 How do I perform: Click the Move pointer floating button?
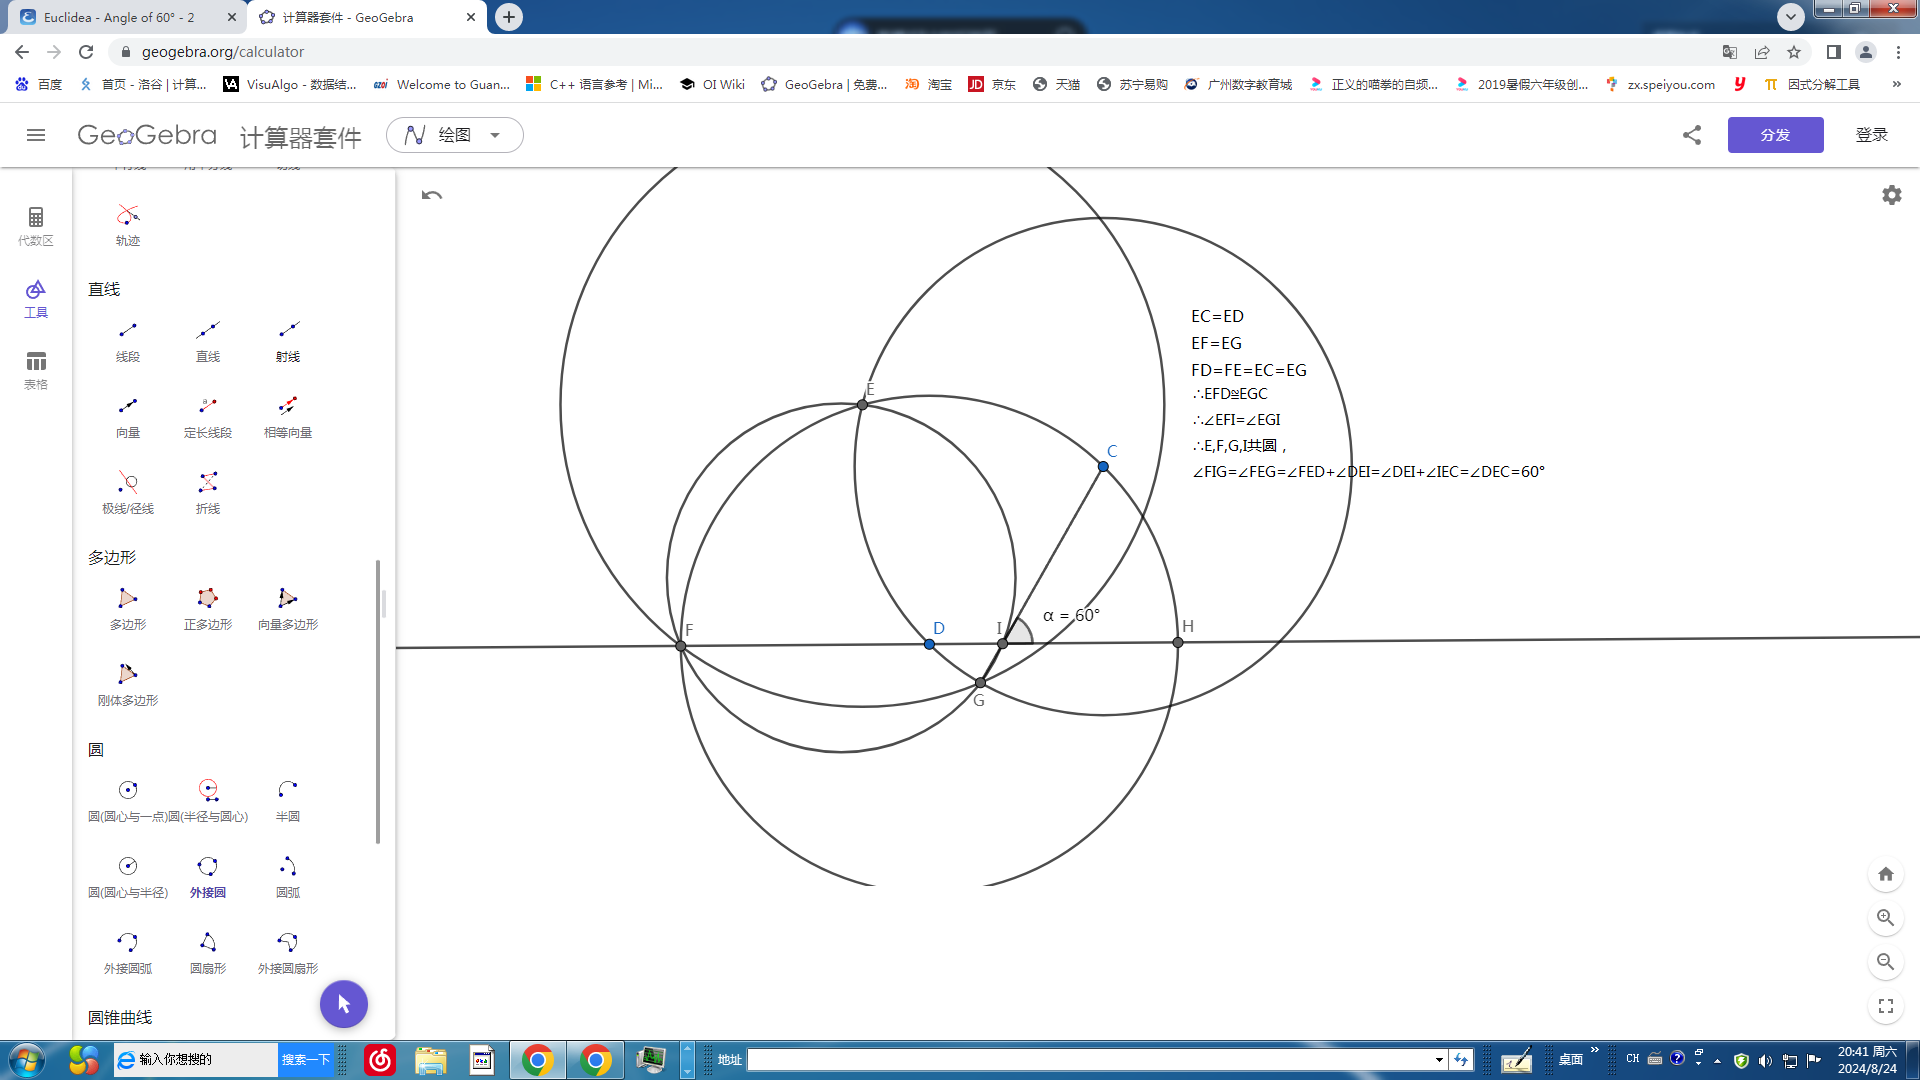[x=343, y=1004]
